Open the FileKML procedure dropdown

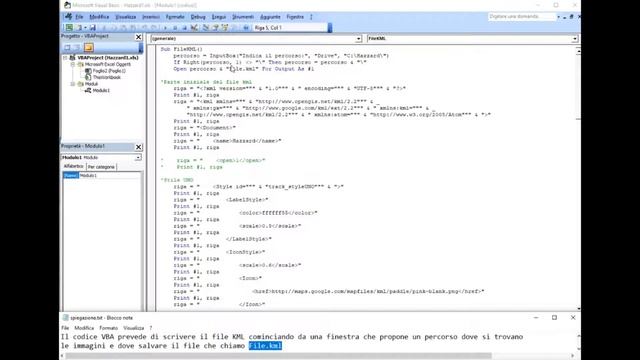pos(575,39)
